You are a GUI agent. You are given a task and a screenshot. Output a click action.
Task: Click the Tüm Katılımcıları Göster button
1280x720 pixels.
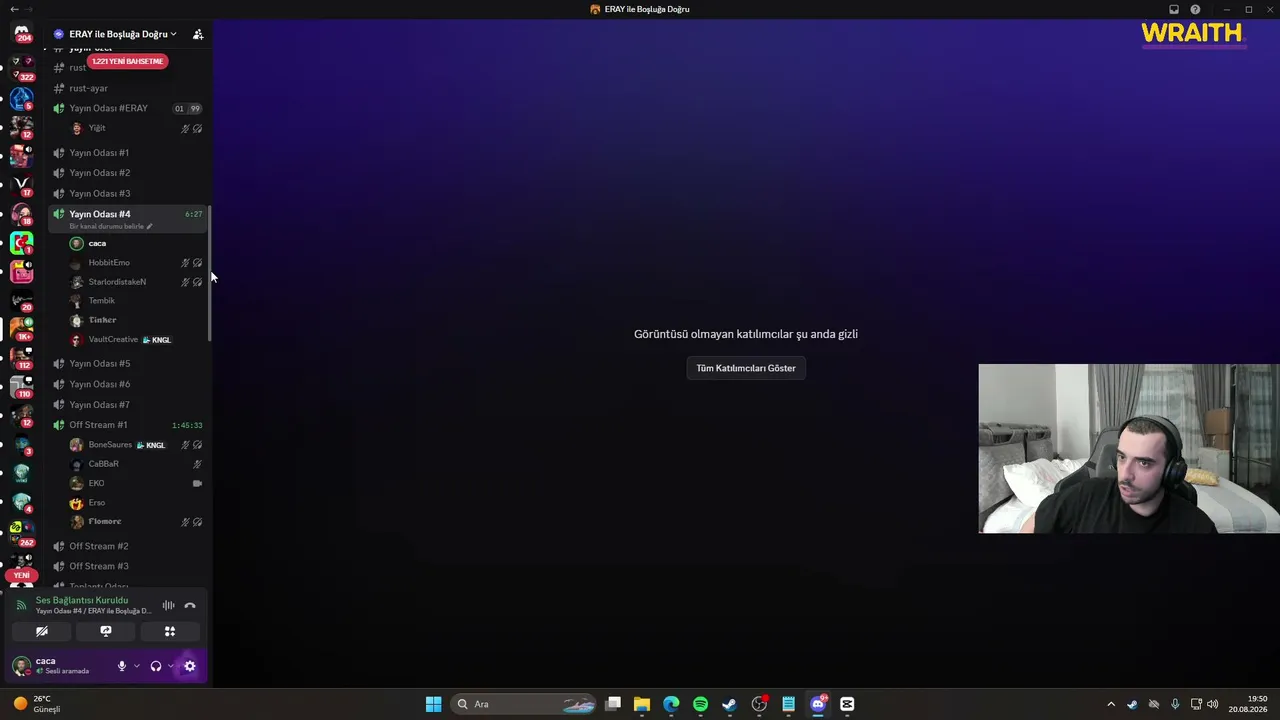pos(746,368)
